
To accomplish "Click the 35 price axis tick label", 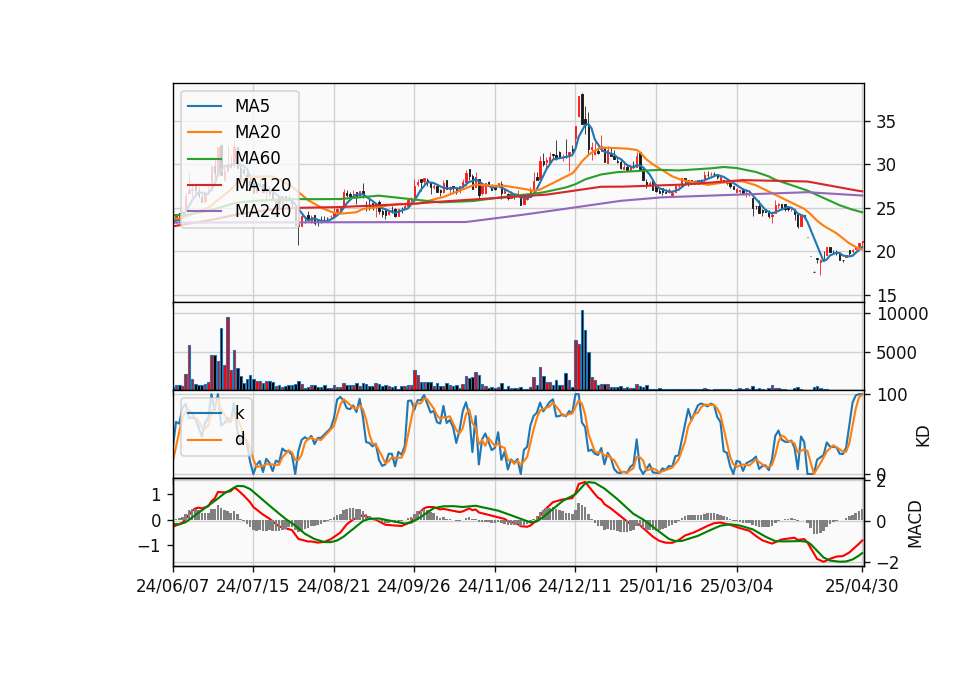I will 886,122.
